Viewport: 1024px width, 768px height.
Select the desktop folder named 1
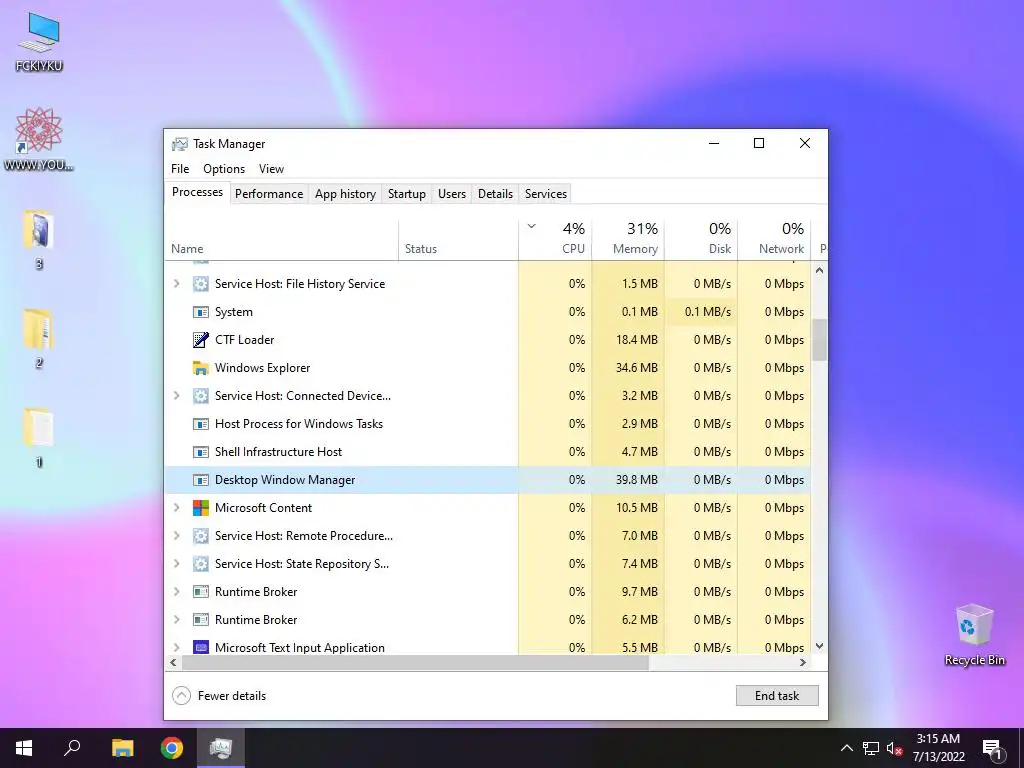pos(39,438)
